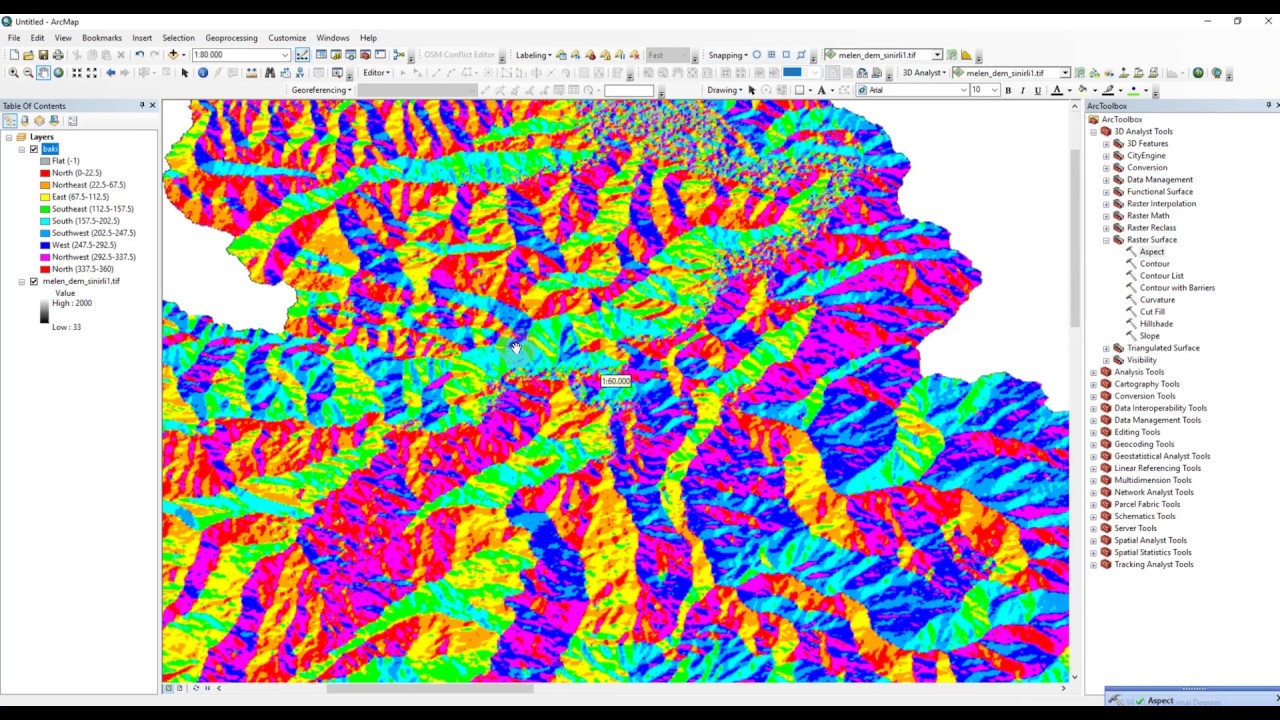Screen dimensions: 1280x720
Task: Collapse the Layers data frame
Action: pos(8,137)
